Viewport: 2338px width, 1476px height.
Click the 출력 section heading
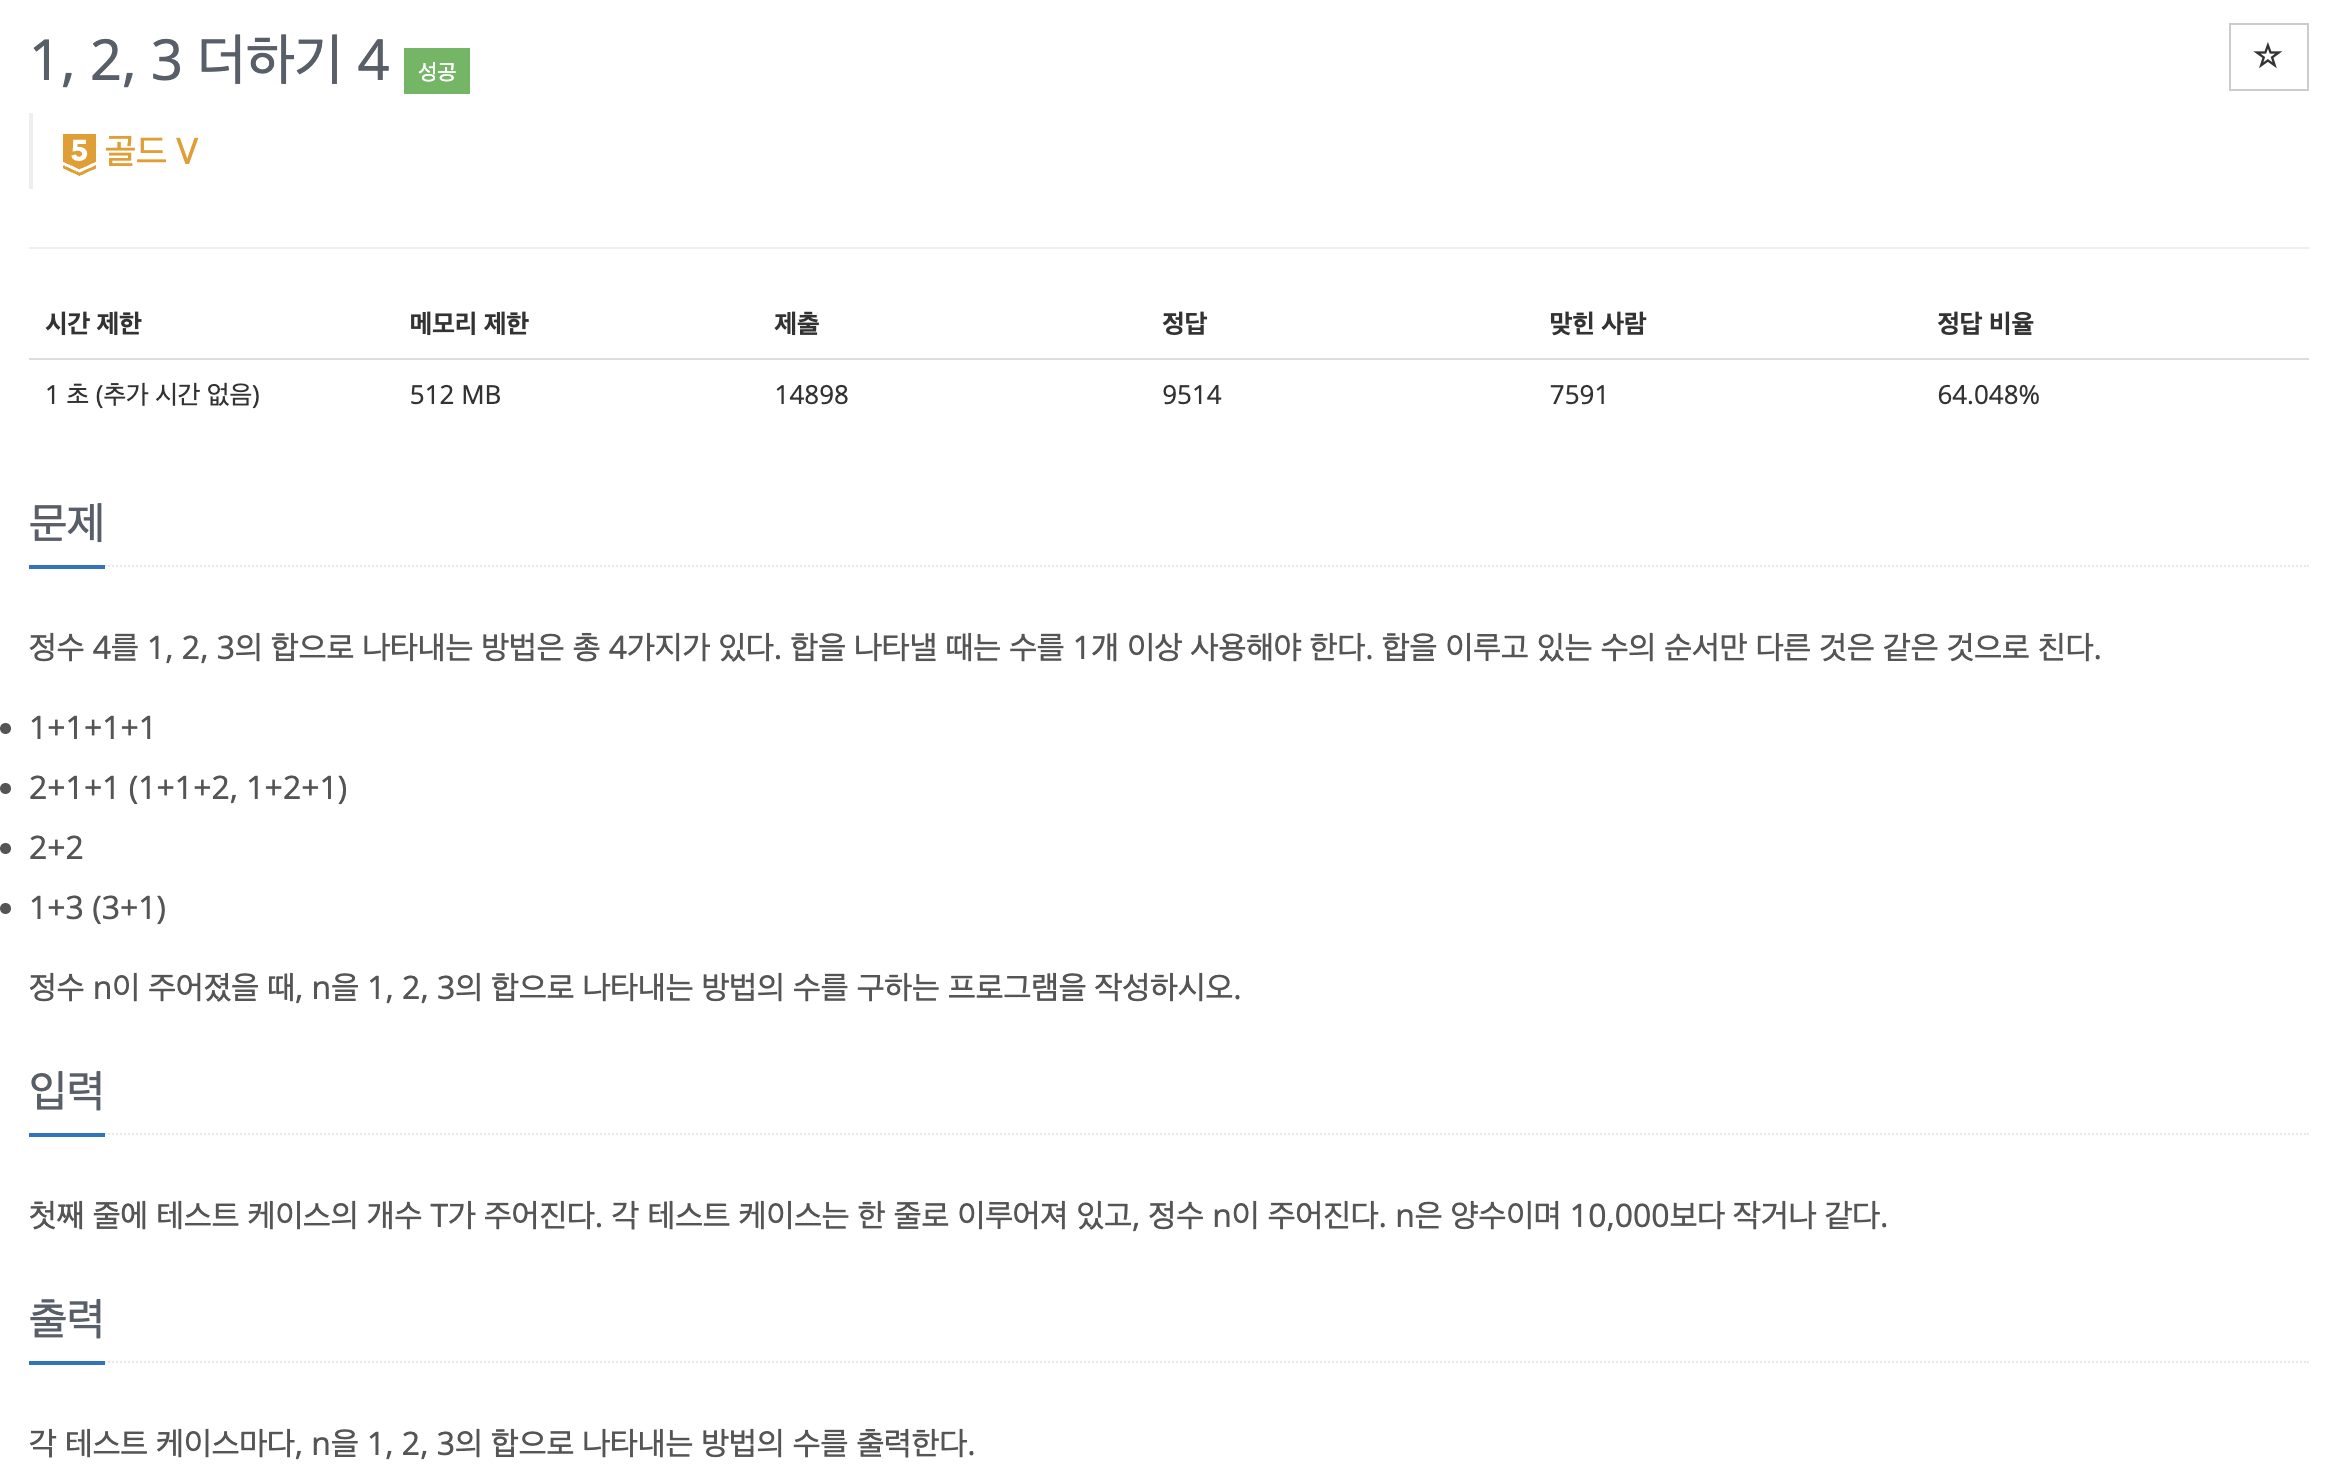[x=67, y=1318]
